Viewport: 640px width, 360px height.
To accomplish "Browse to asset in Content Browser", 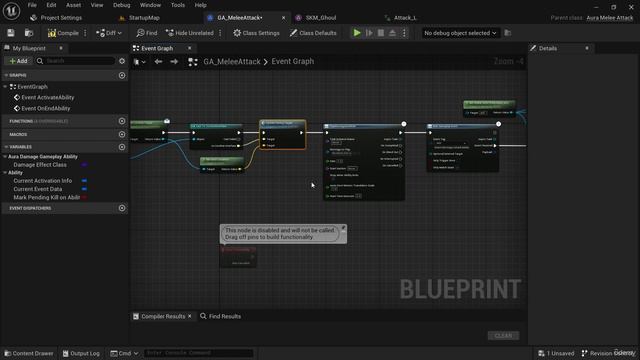I will (x=29, y=33).
